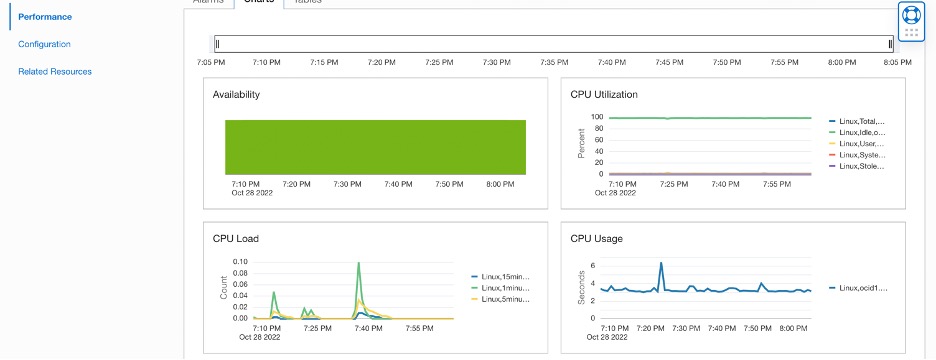Image resolution: width=936 pixels, height=360 pixels.
Task: Click the Percent axis label
Action: point(581,145)
